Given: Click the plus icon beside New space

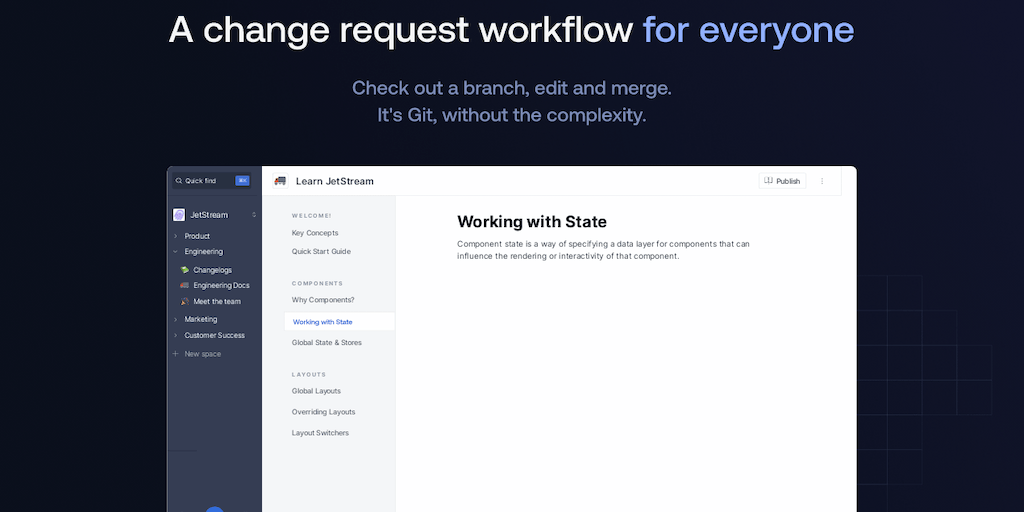Looking at the screenshot, I should (175, 354).
